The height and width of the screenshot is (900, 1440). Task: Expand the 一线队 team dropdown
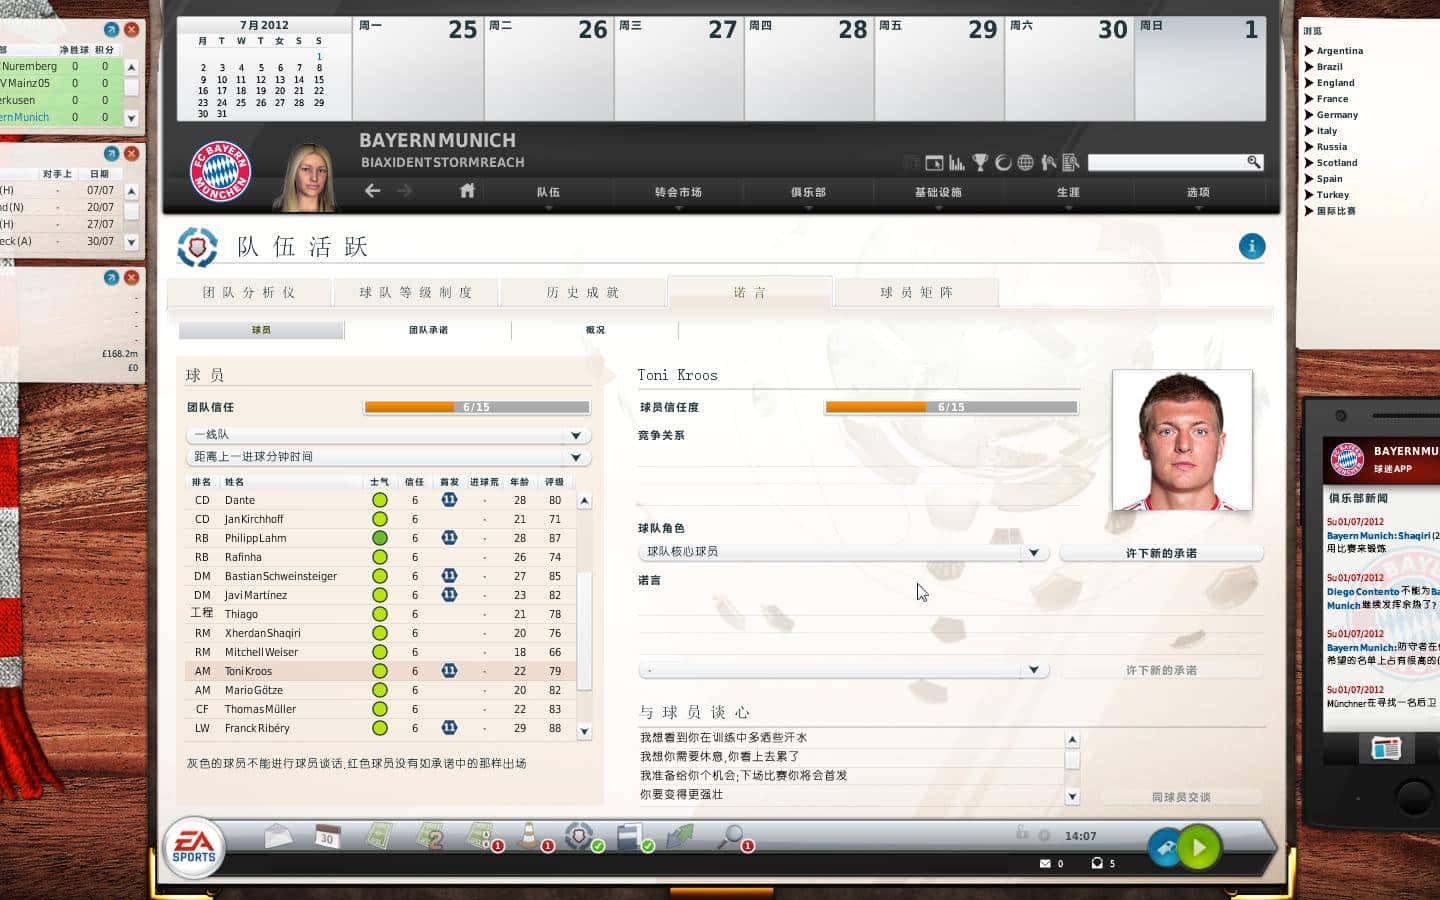tap(388, 435)
